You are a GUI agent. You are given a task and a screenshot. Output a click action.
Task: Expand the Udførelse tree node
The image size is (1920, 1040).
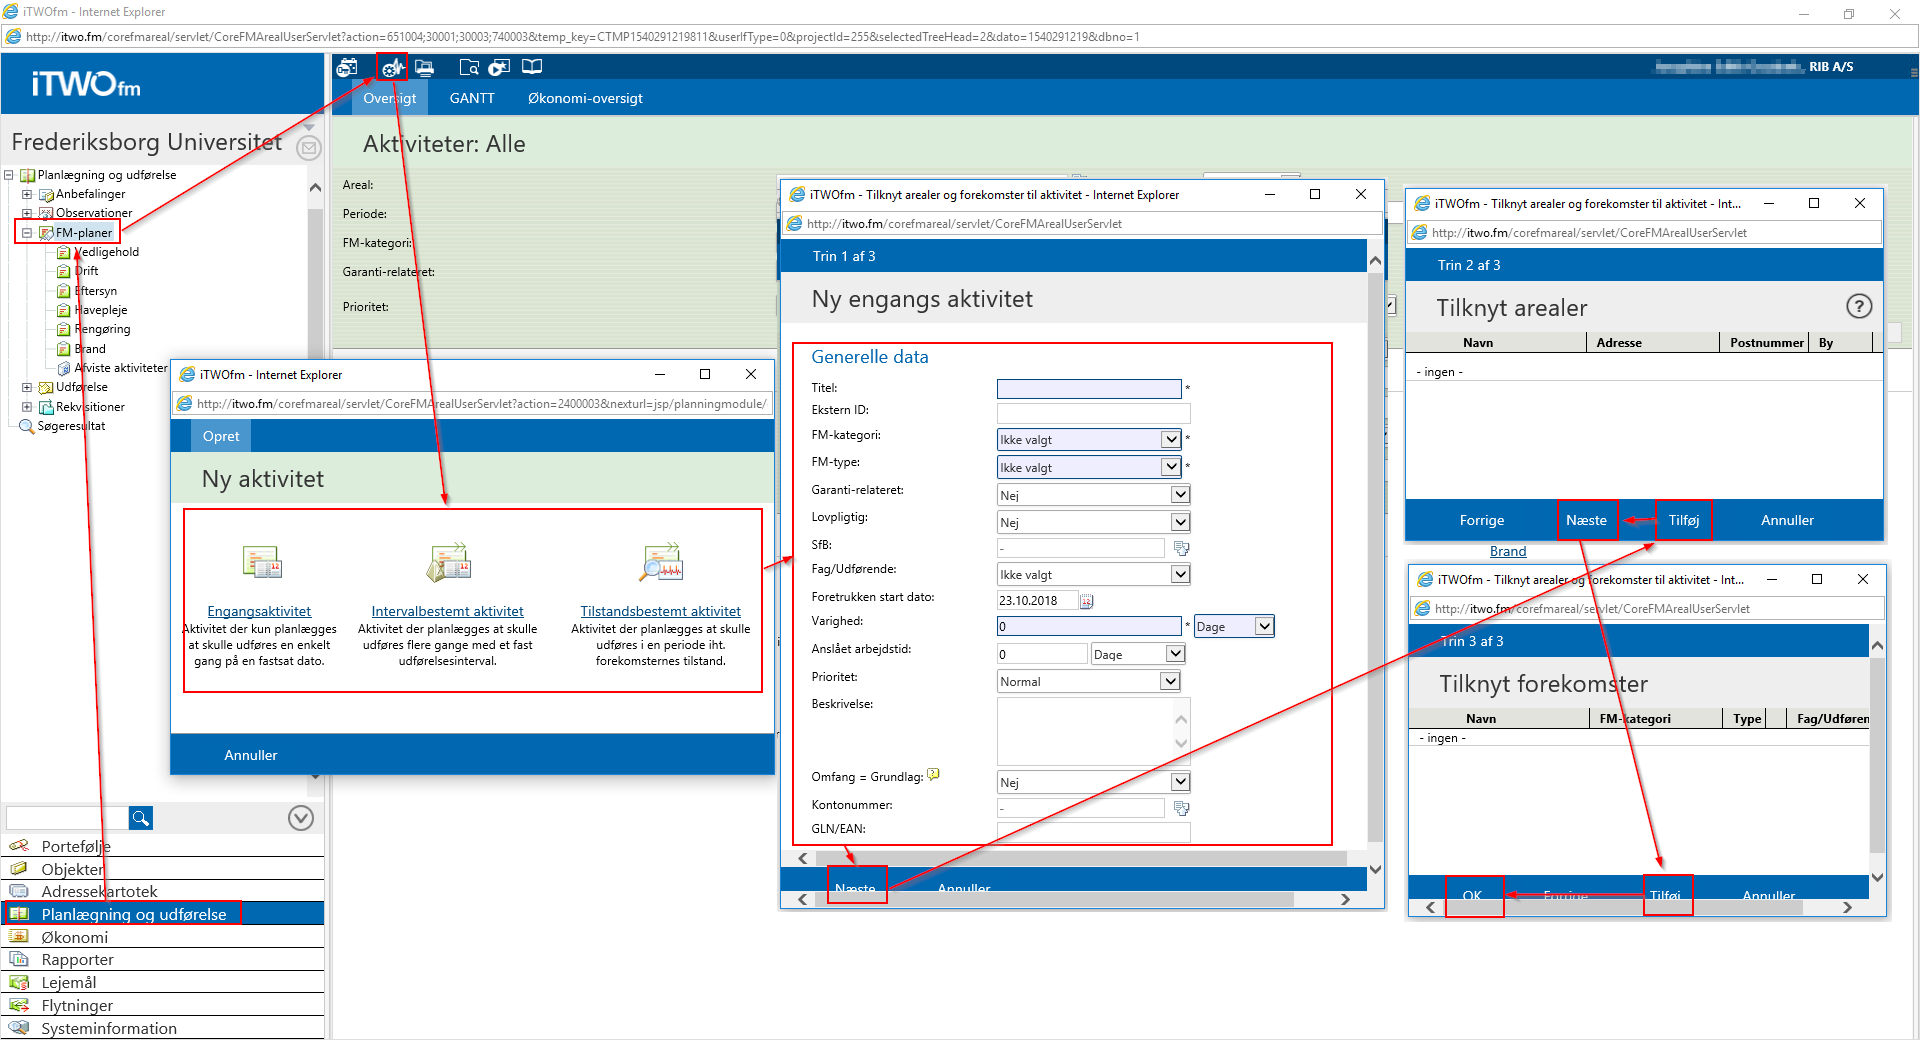pos(27,387)
